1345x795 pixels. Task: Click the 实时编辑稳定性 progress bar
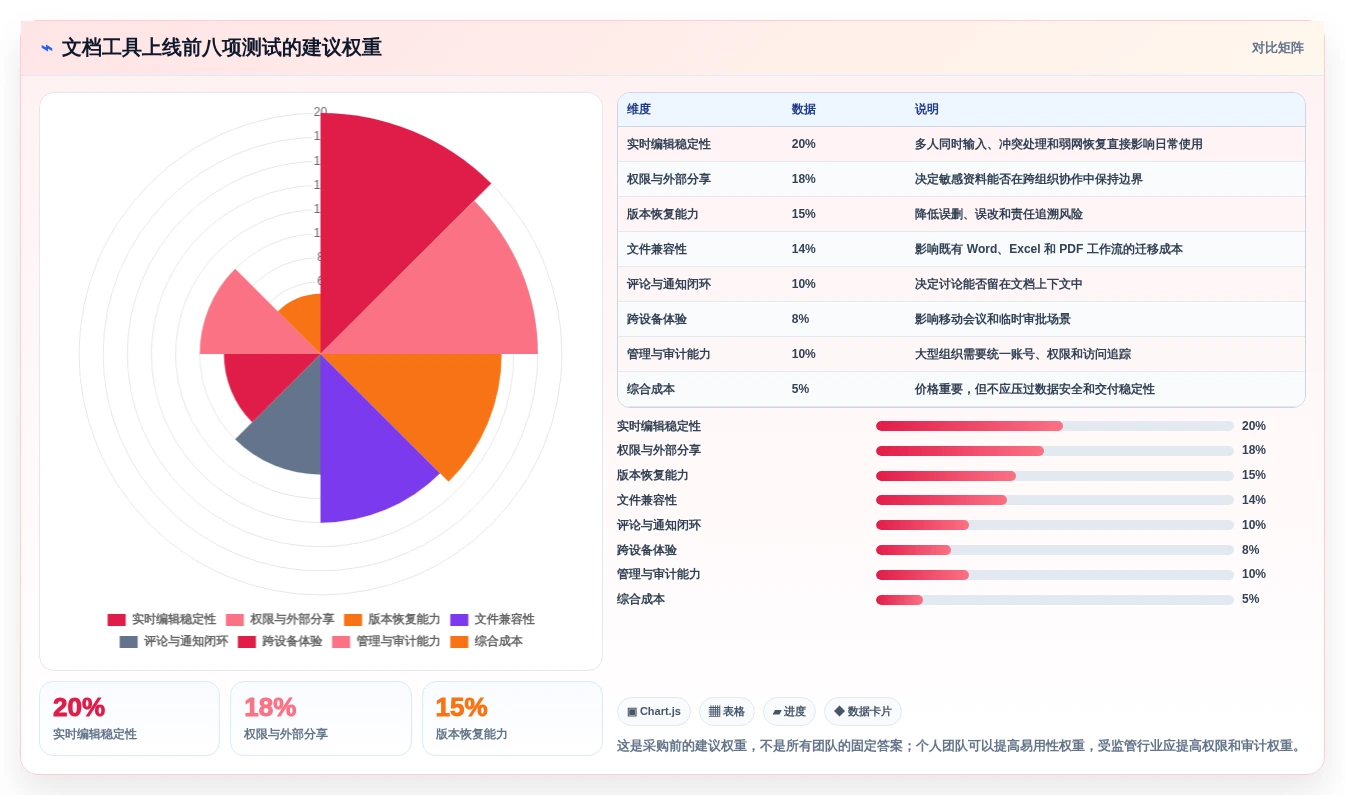(x=1055, y=426)
